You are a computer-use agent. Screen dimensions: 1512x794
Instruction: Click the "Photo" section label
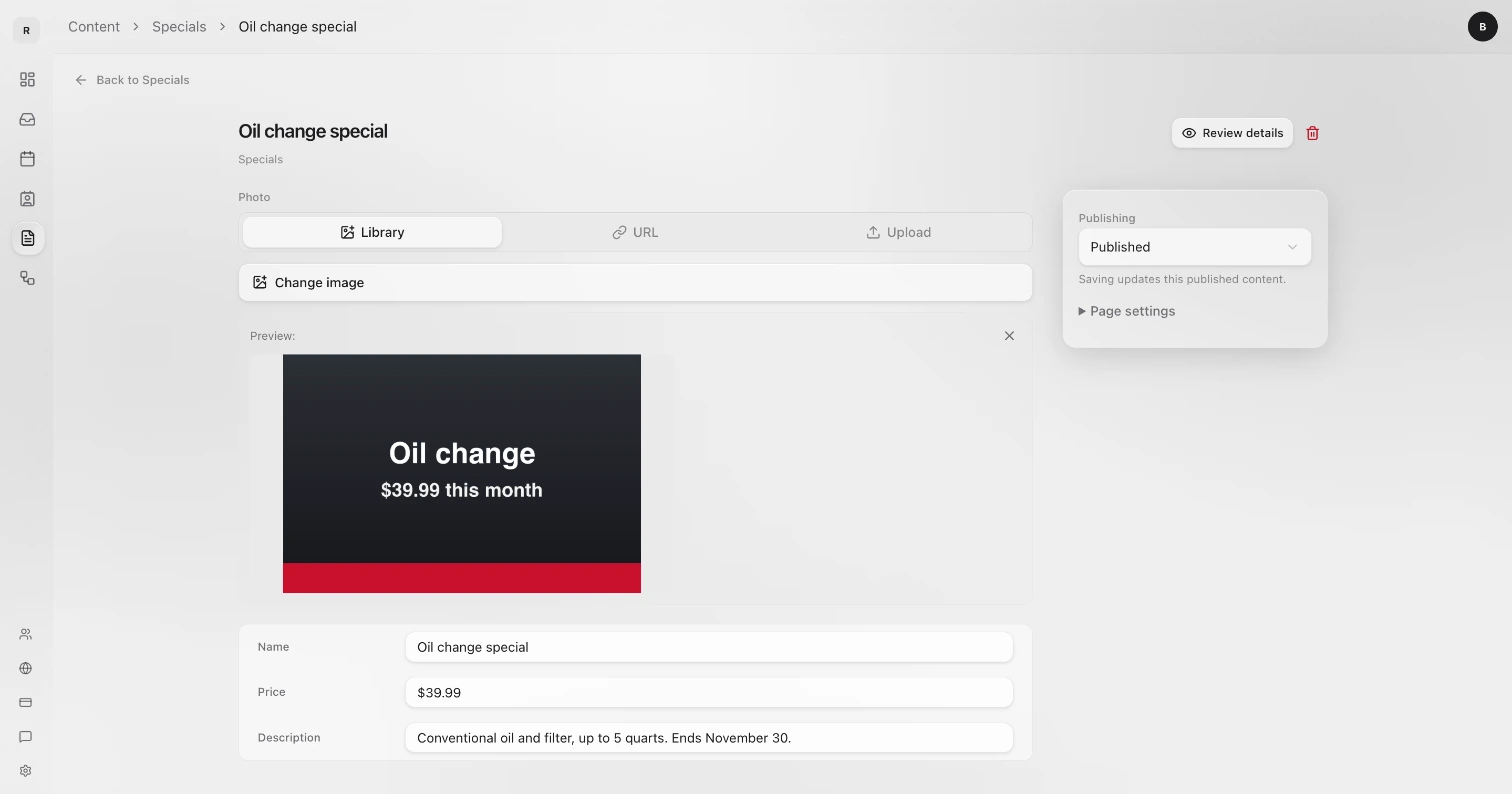pyautogui.click(x=254, y=197)
